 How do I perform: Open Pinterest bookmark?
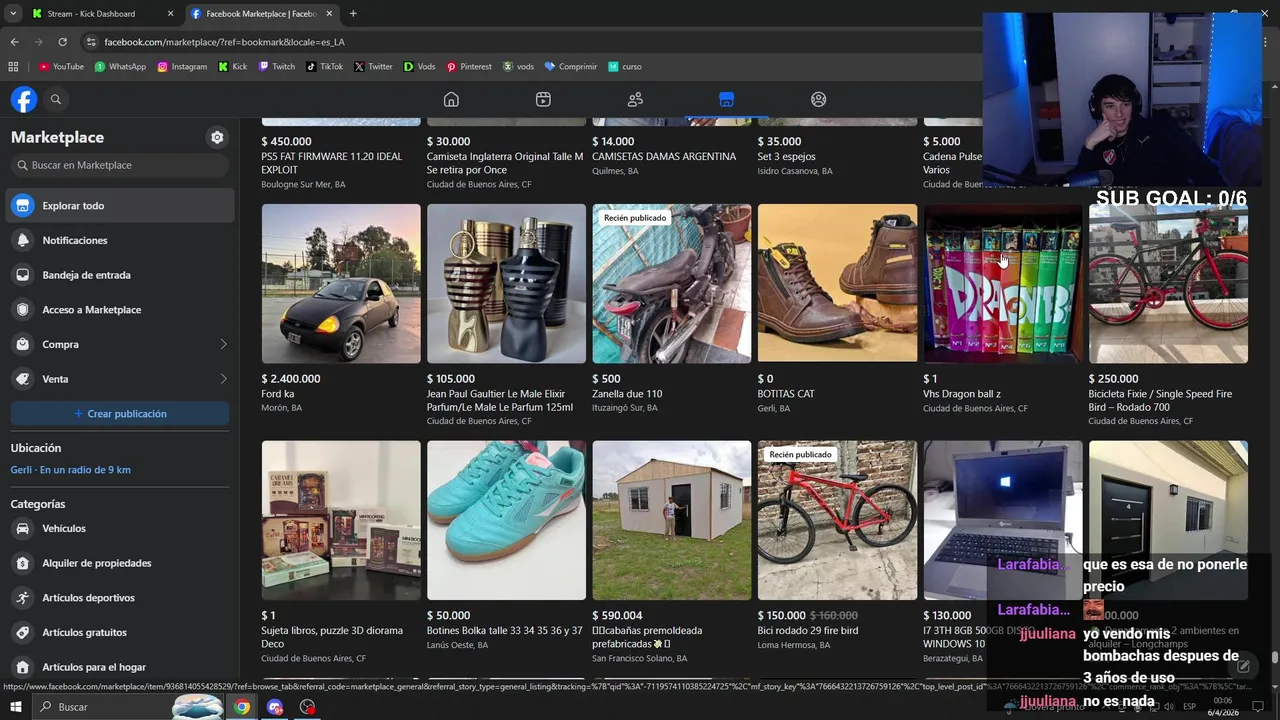coord(469,67)
